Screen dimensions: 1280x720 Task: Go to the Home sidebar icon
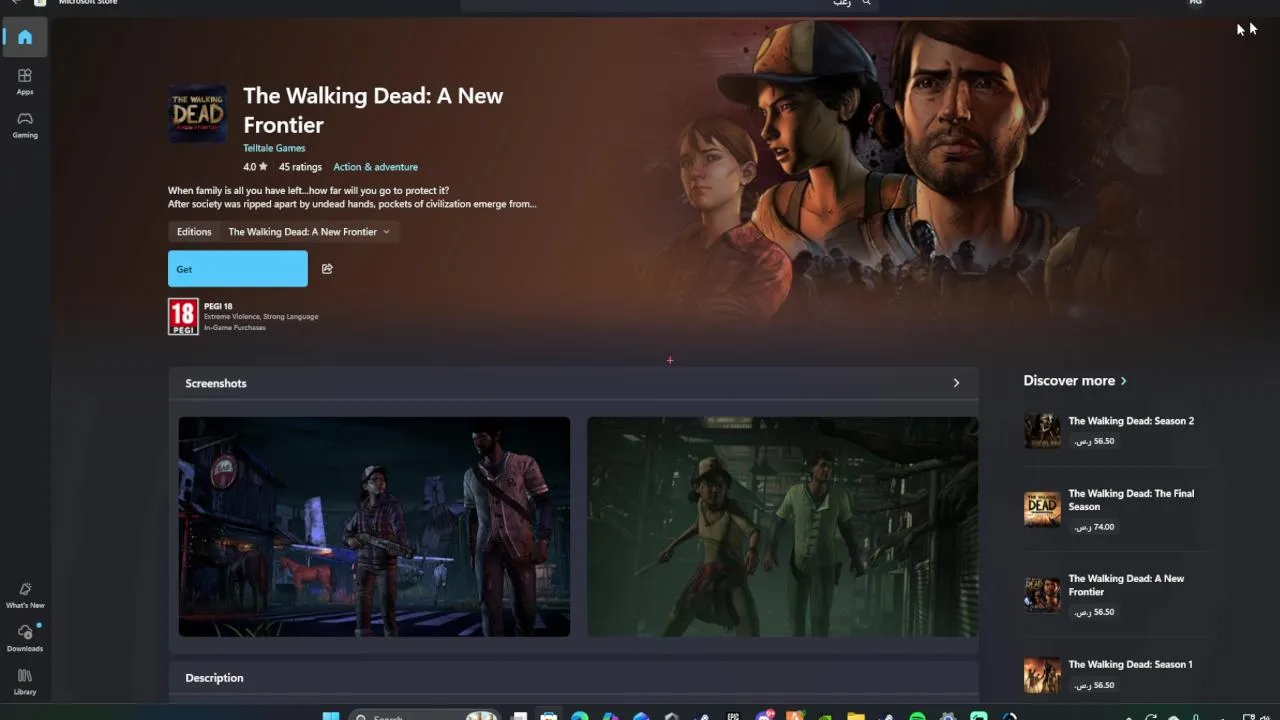coord(25,37)
